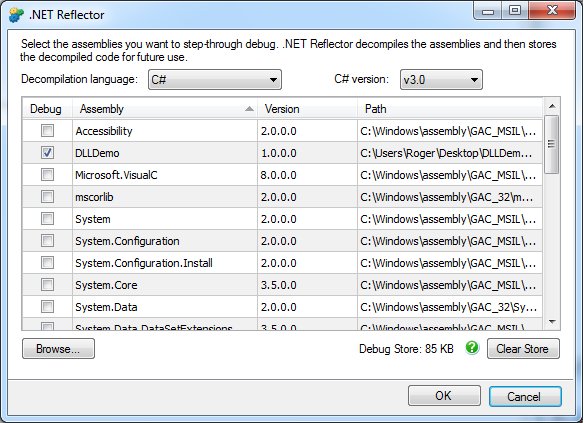The height and width of the screenshot is (423, 584).
Task: Sort by the Version column header
Action: [307, 109]
